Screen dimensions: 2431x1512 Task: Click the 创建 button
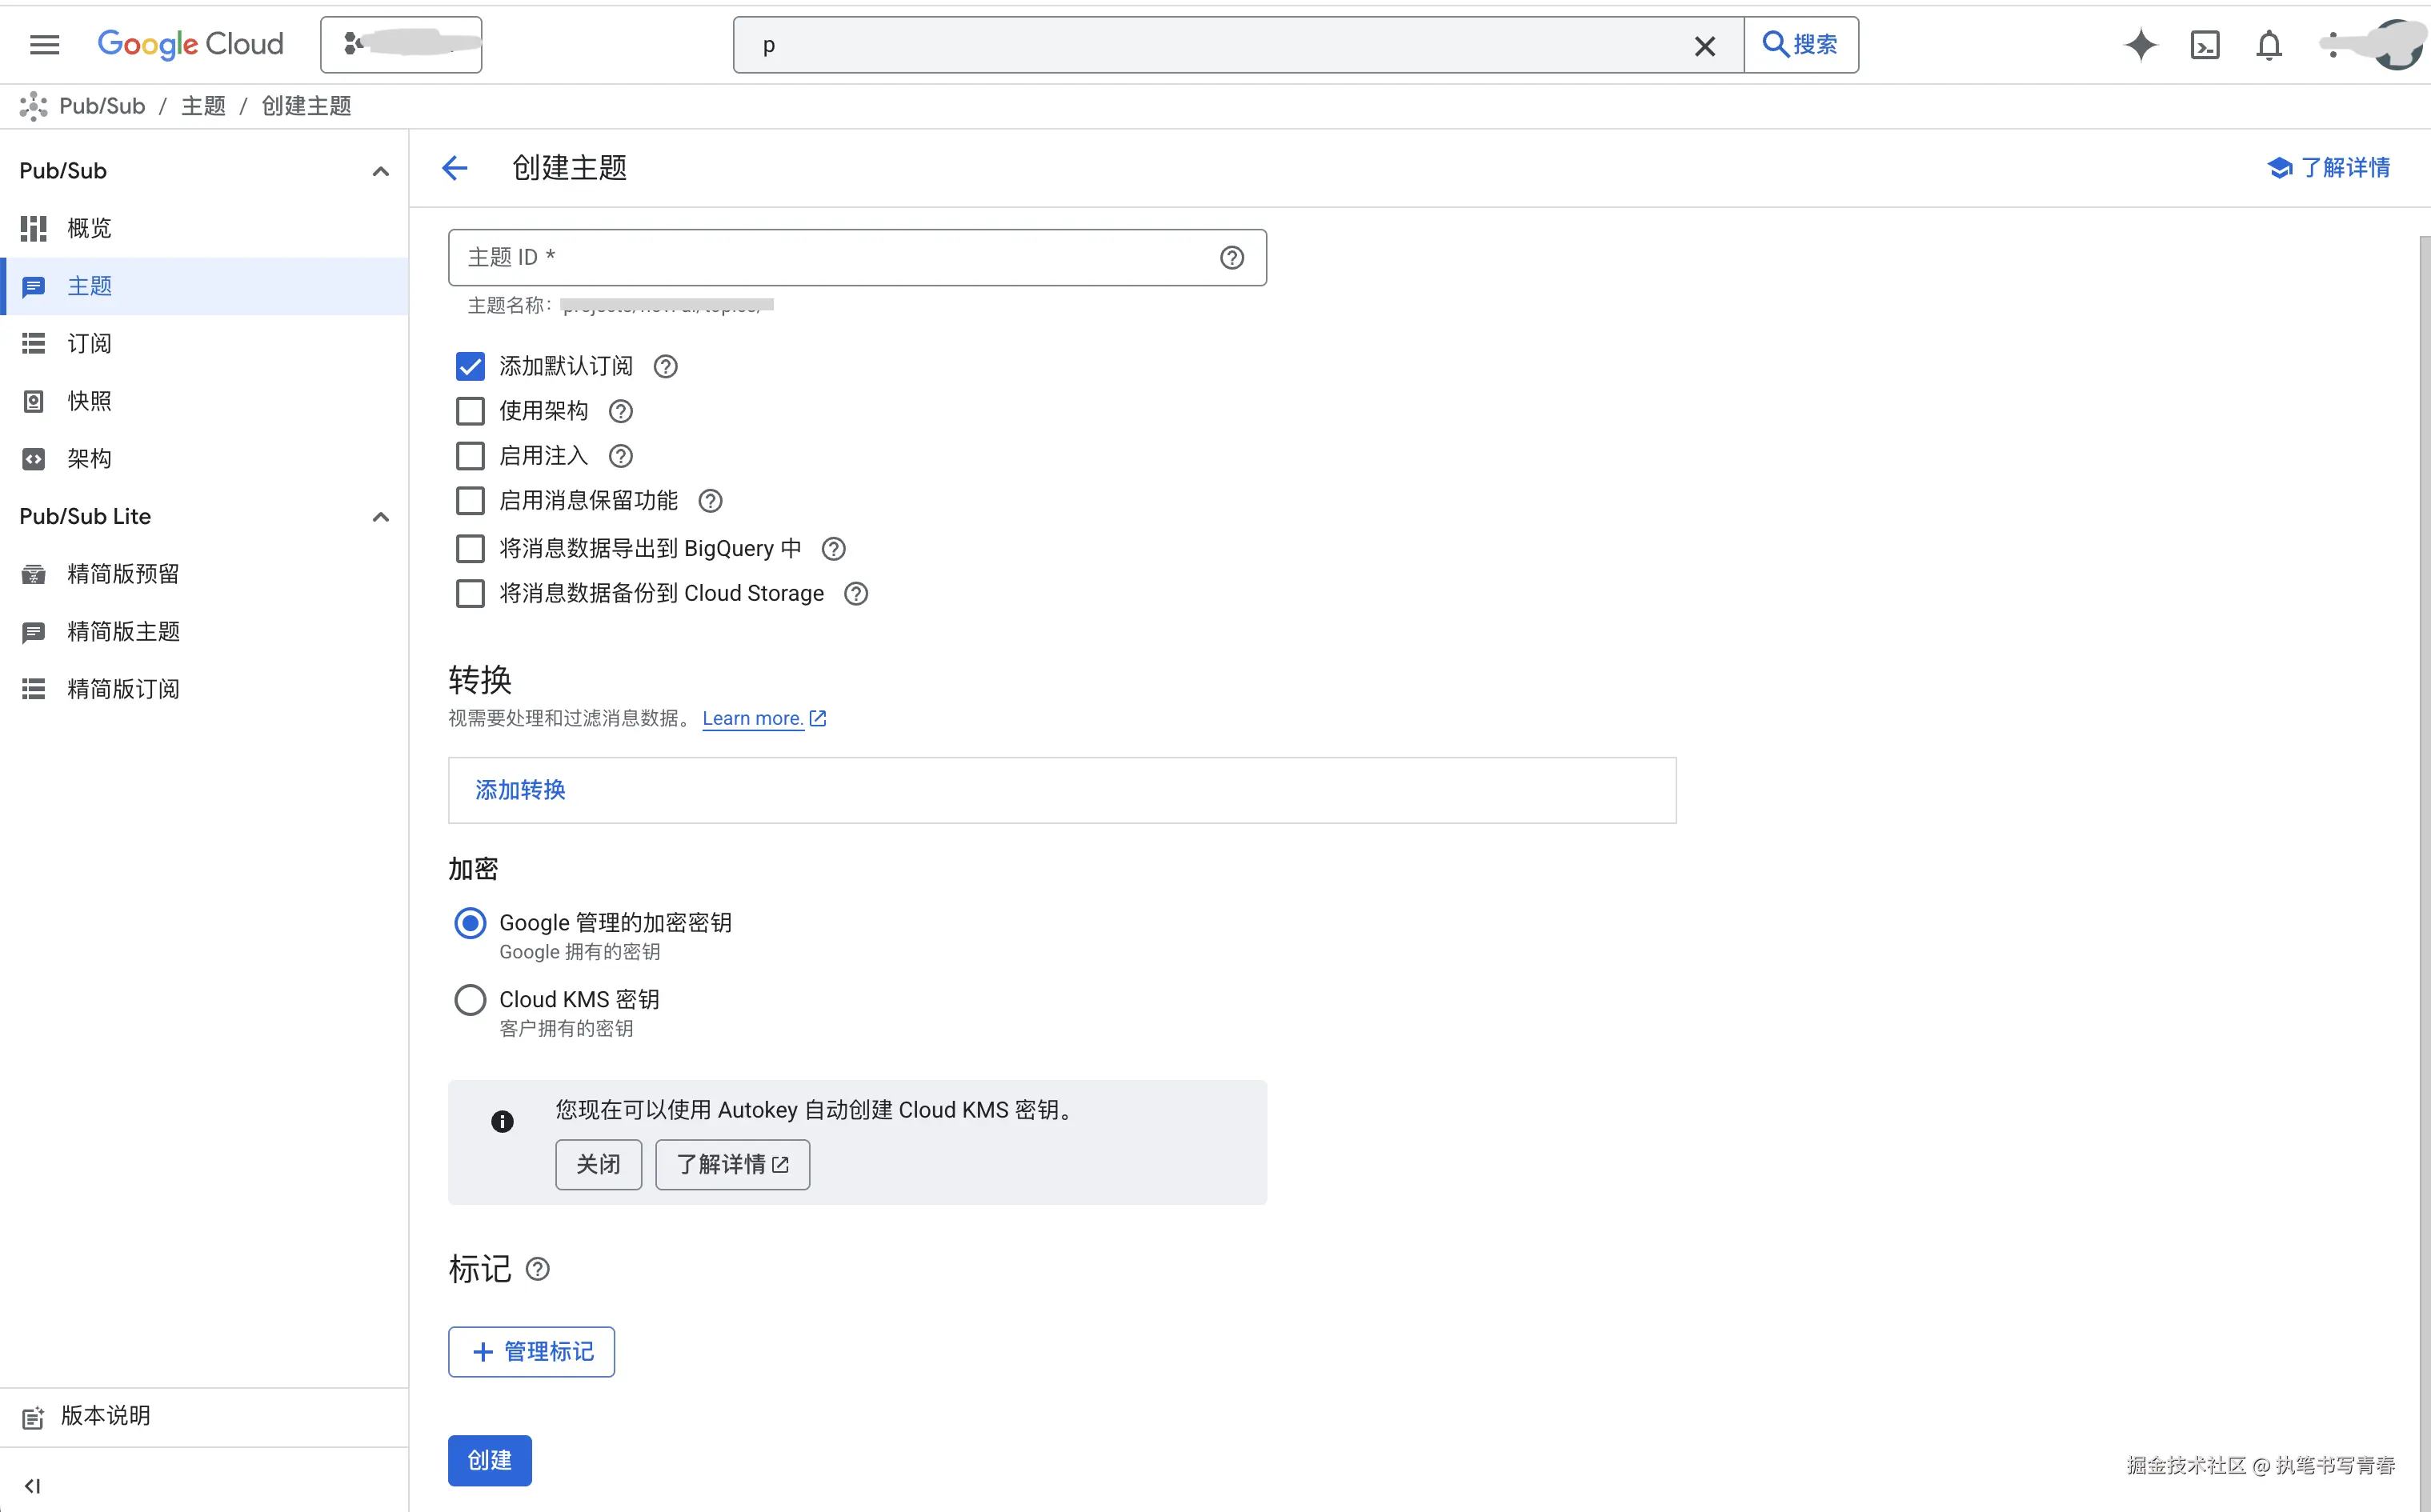coord(489,1460)
